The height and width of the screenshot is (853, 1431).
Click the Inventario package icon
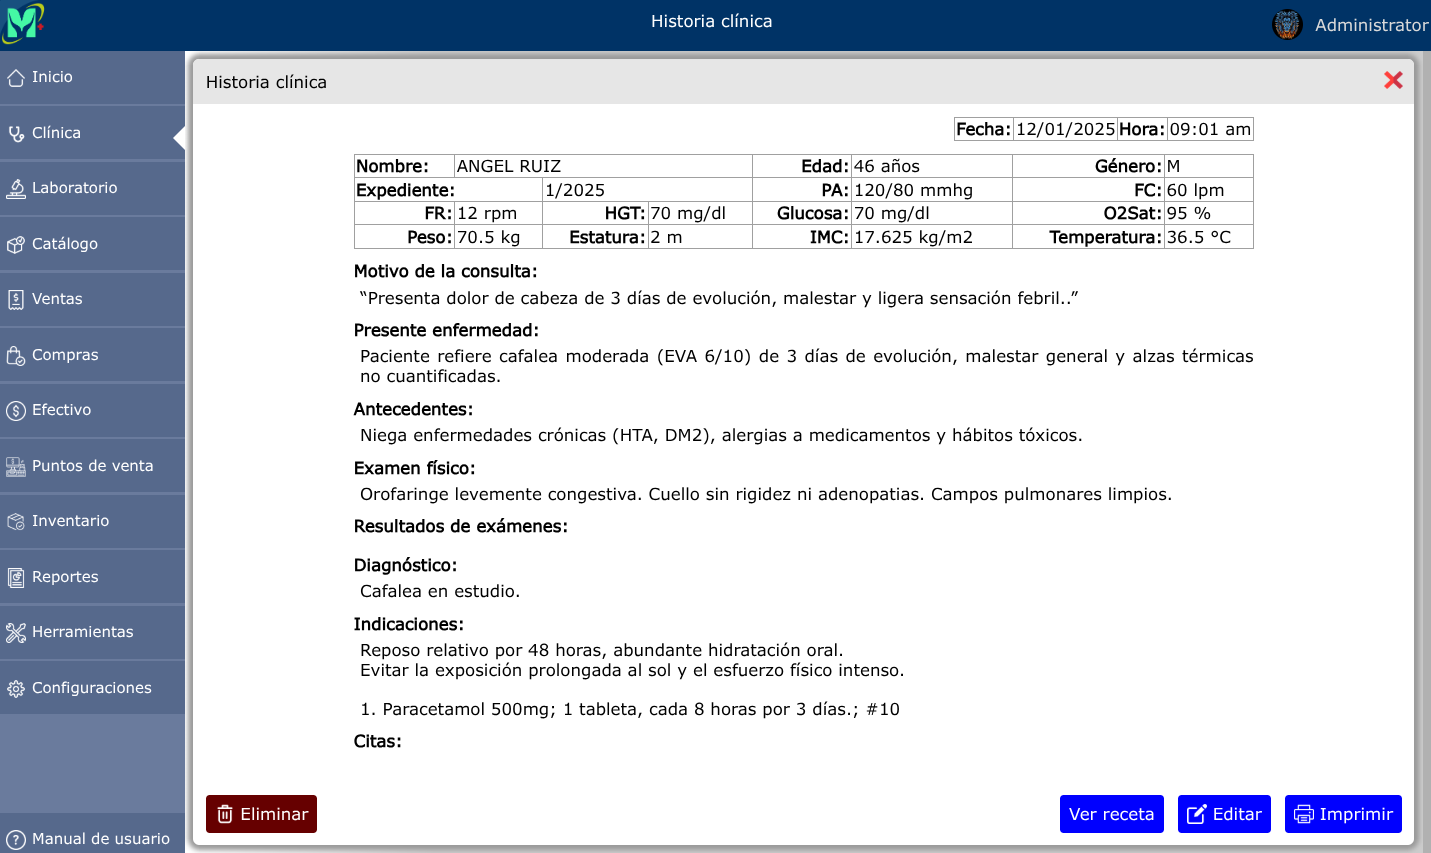coord(16,522)
